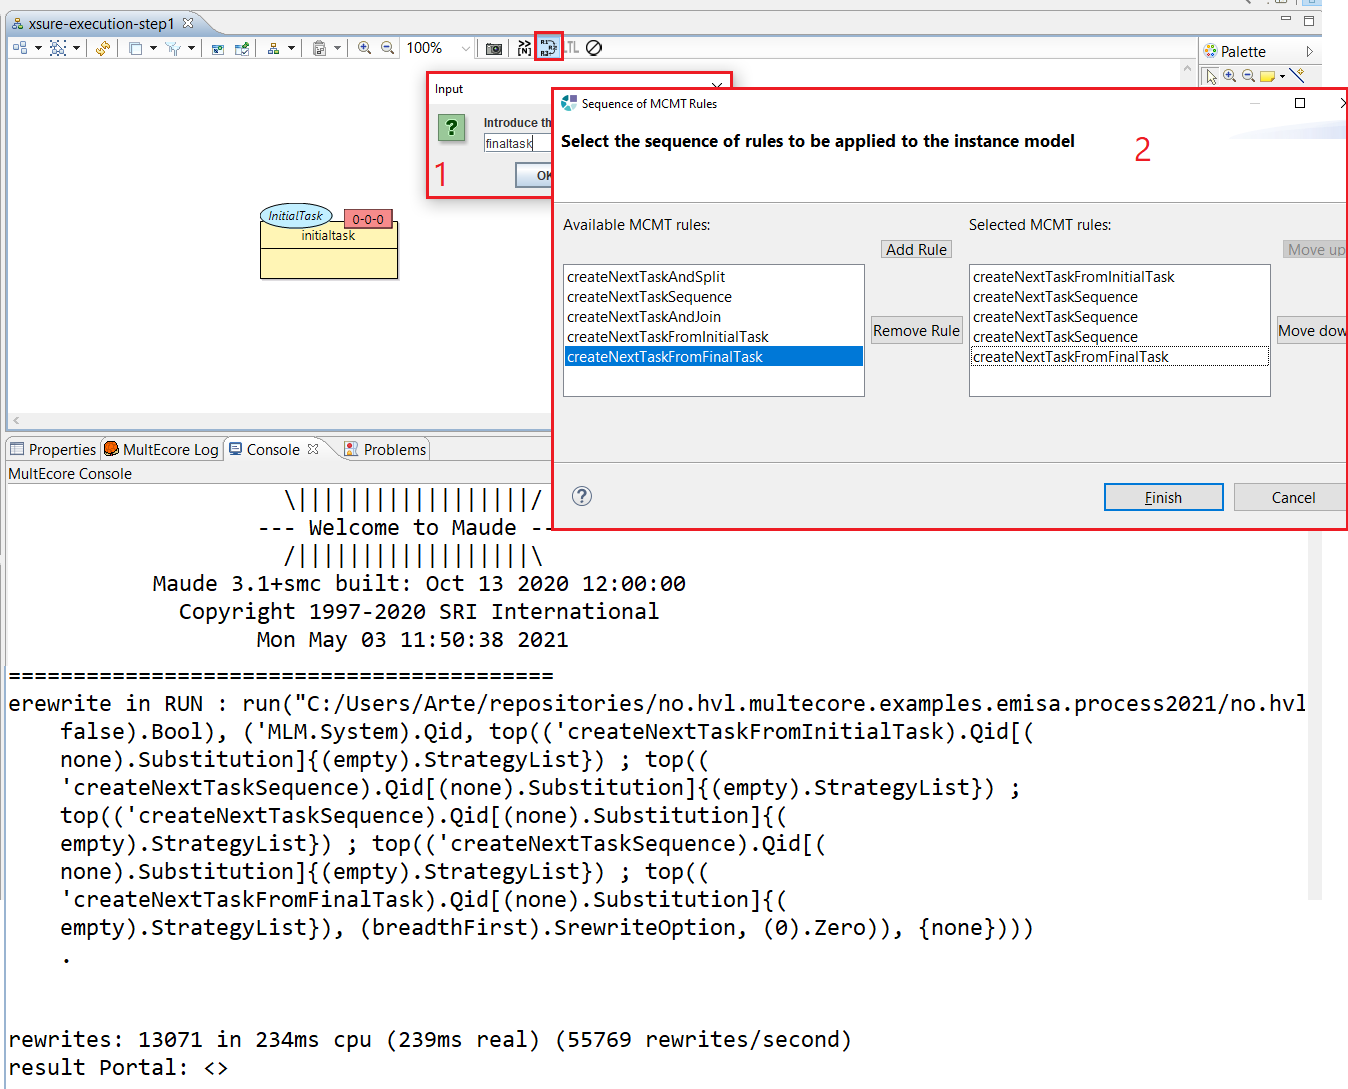This screenshot has width=1348, height=1089.
Task: Export diagram as image via camera icon
Action: click(494, 48)
